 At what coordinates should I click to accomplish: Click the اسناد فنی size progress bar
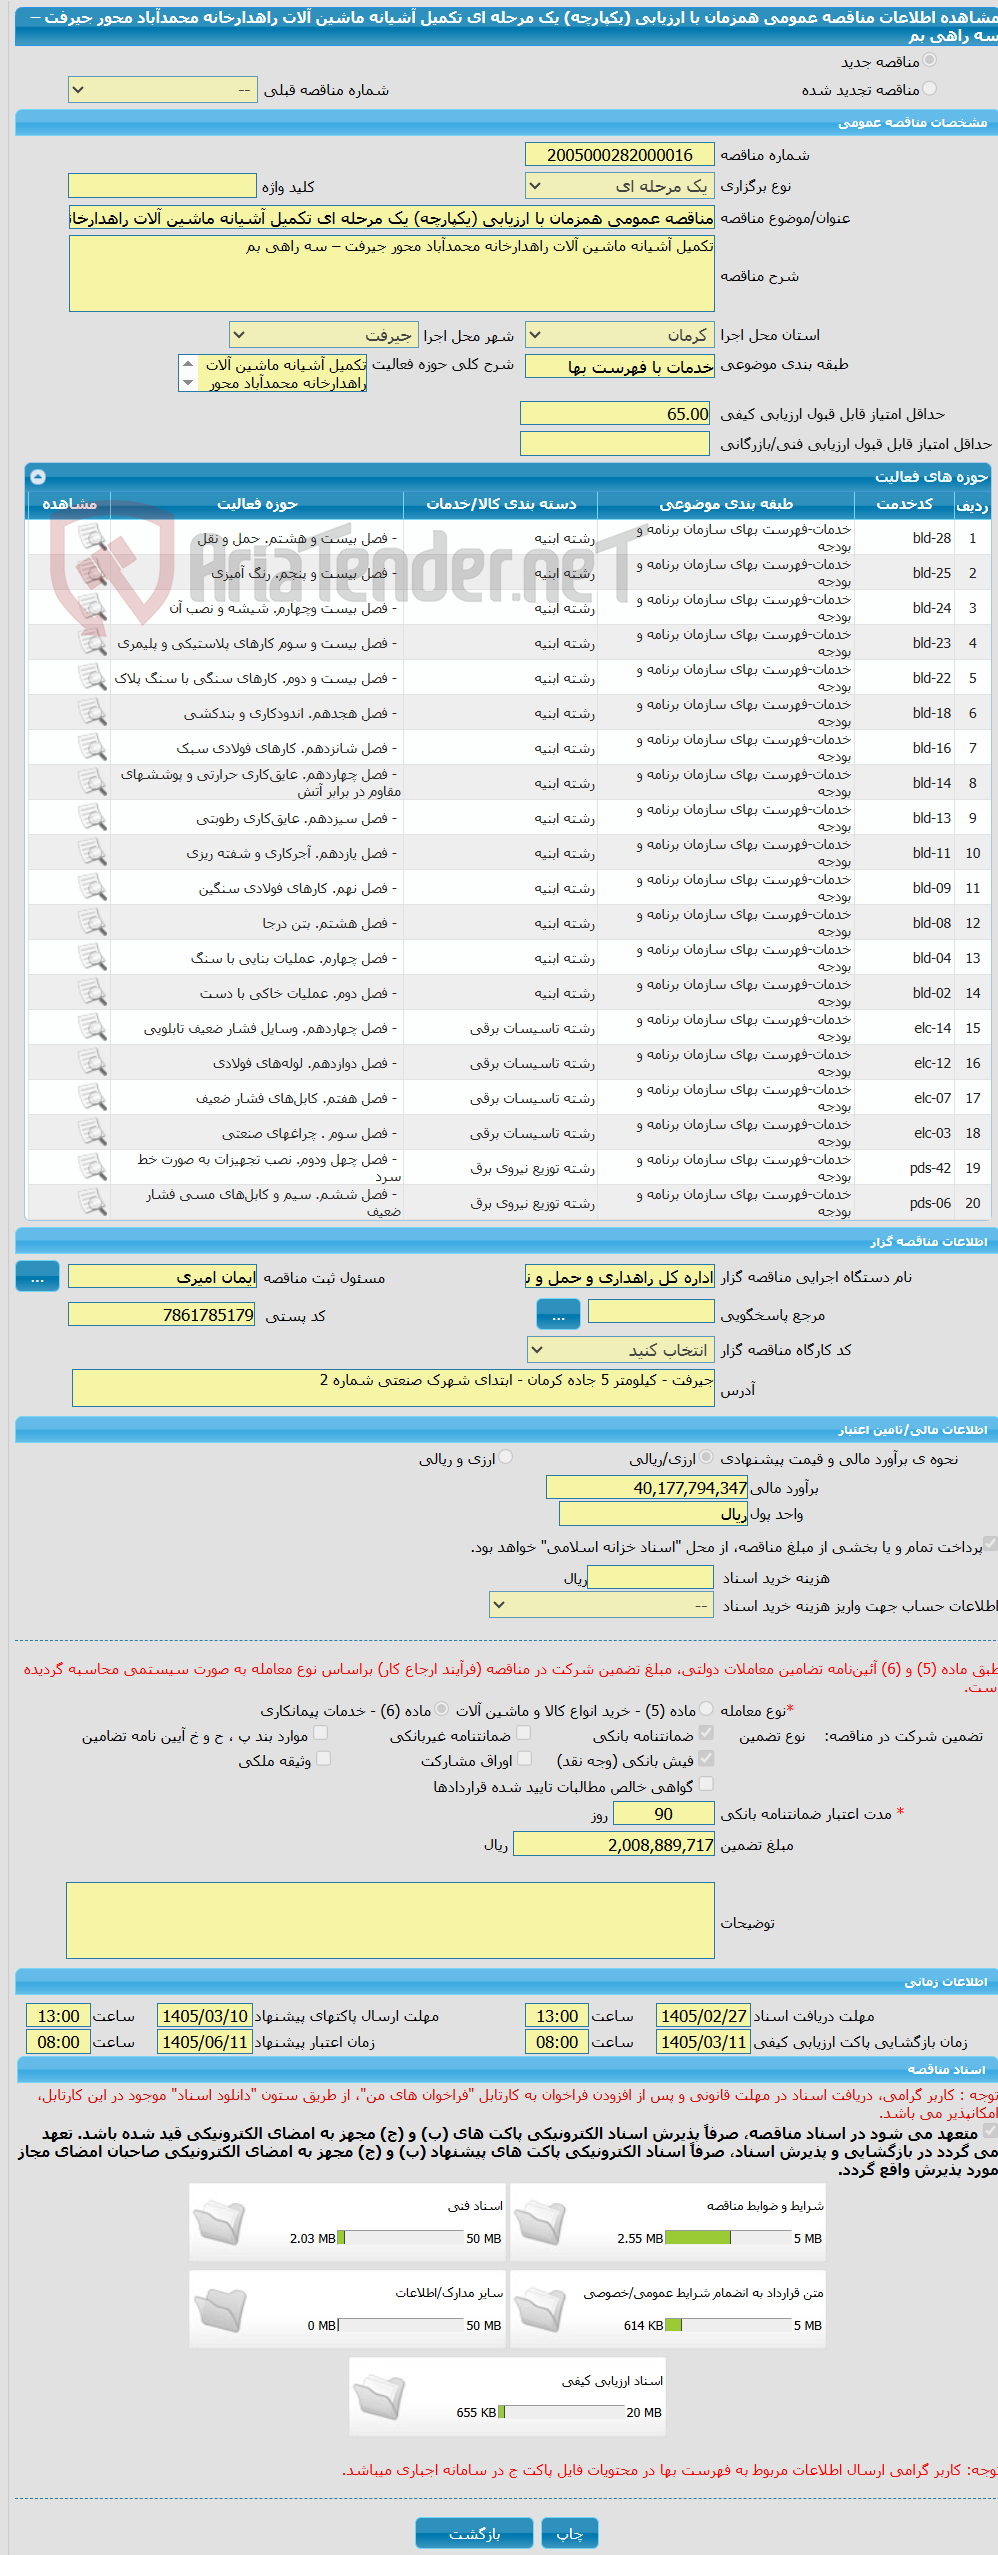[x=400, y=2238]
